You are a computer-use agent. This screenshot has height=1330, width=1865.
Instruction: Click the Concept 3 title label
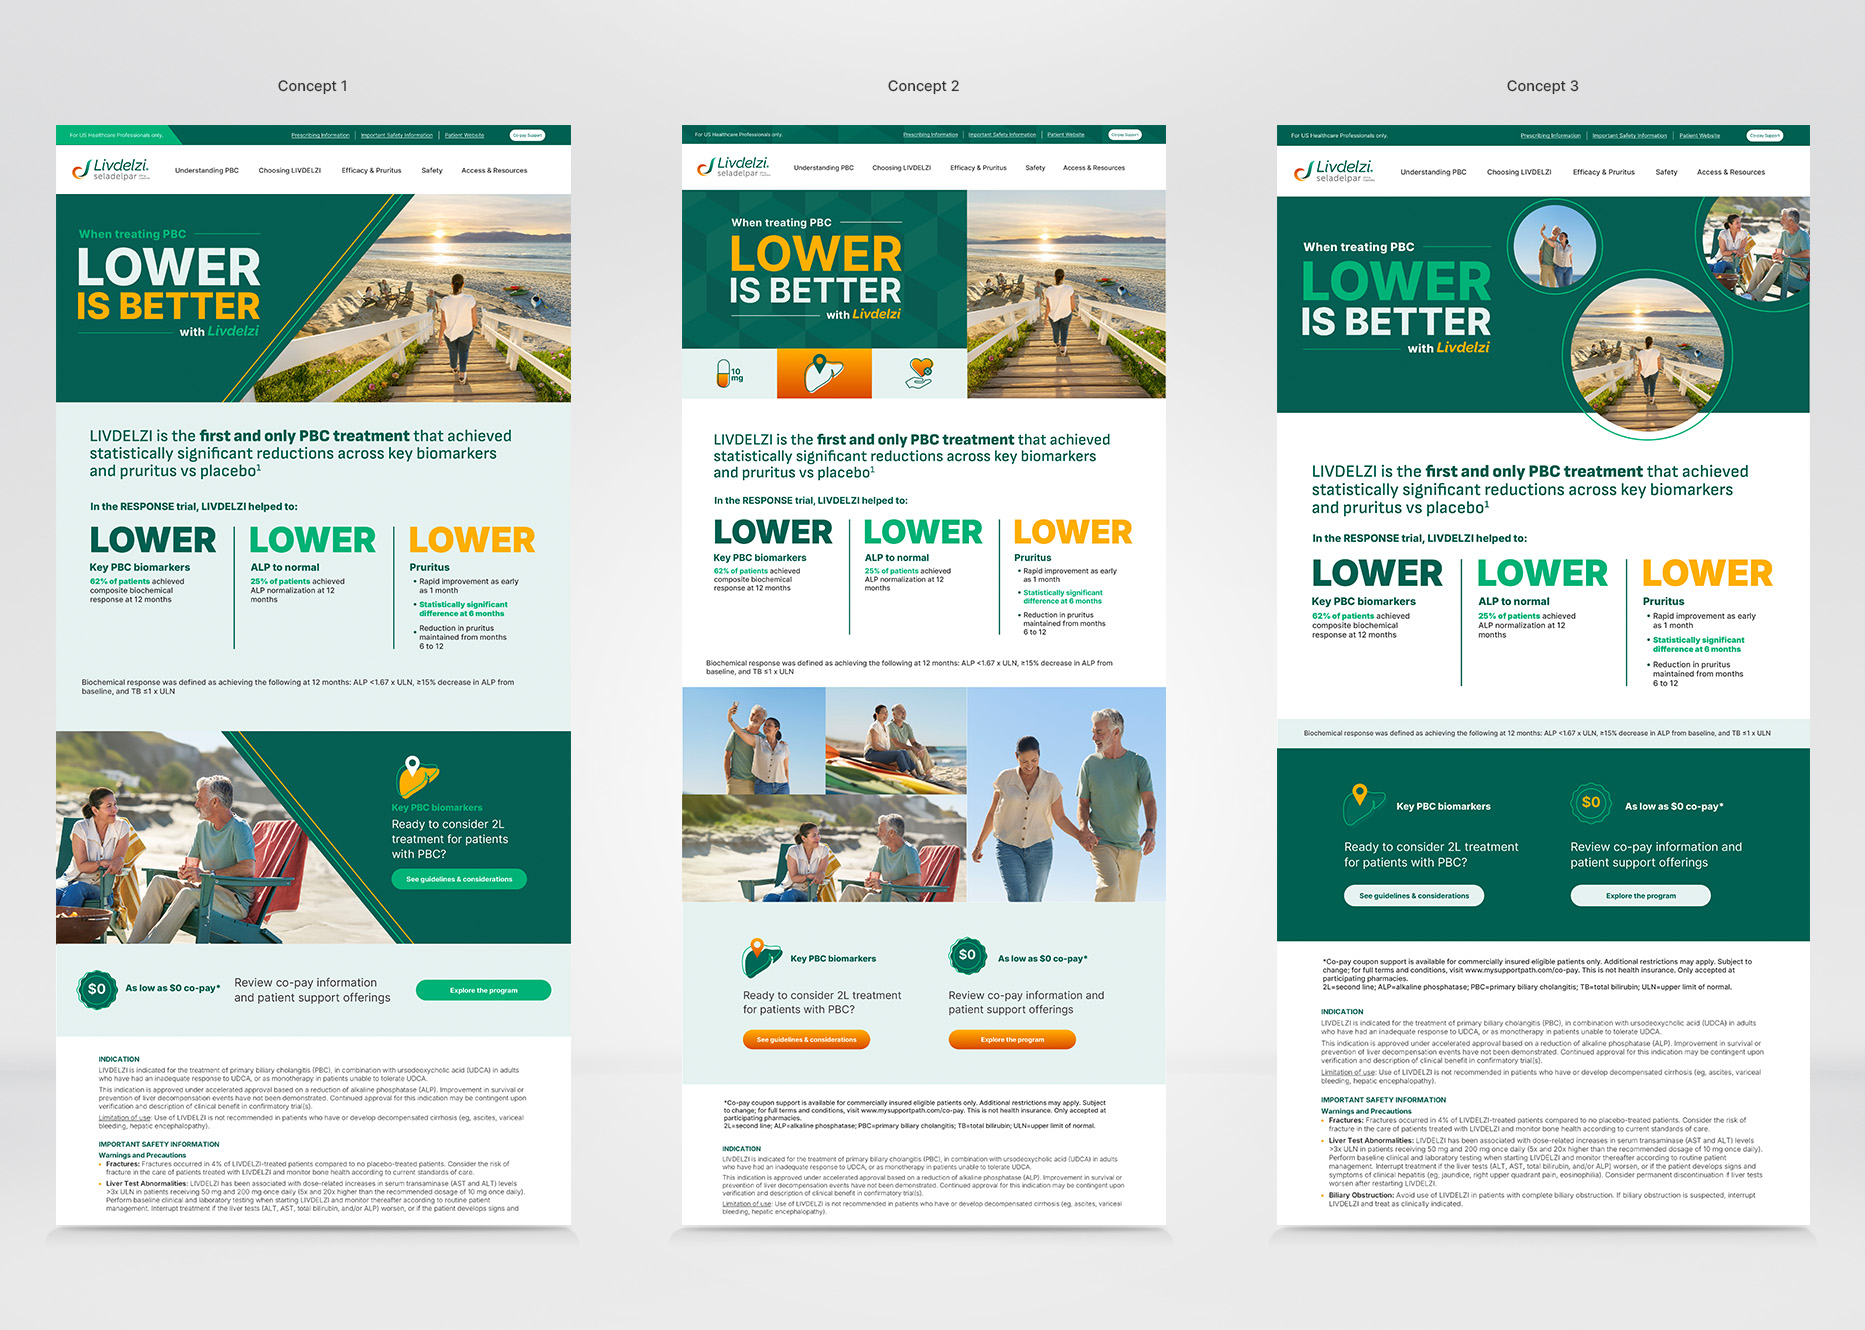point(1542,86)
